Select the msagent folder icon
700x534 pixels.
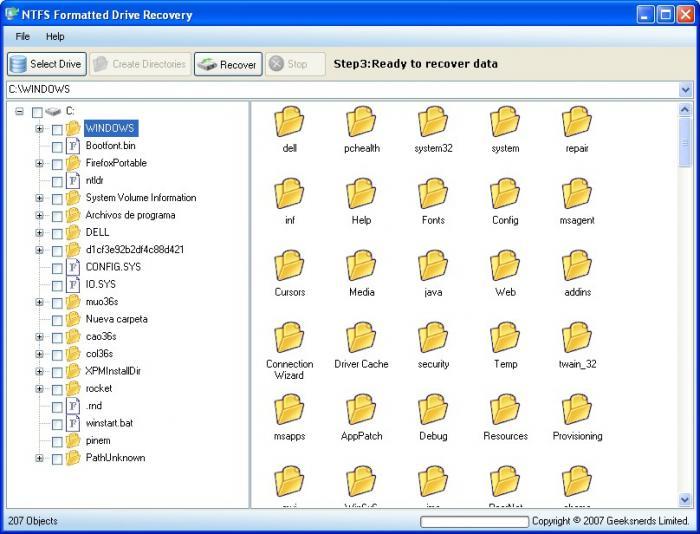[x=577, y=194]
